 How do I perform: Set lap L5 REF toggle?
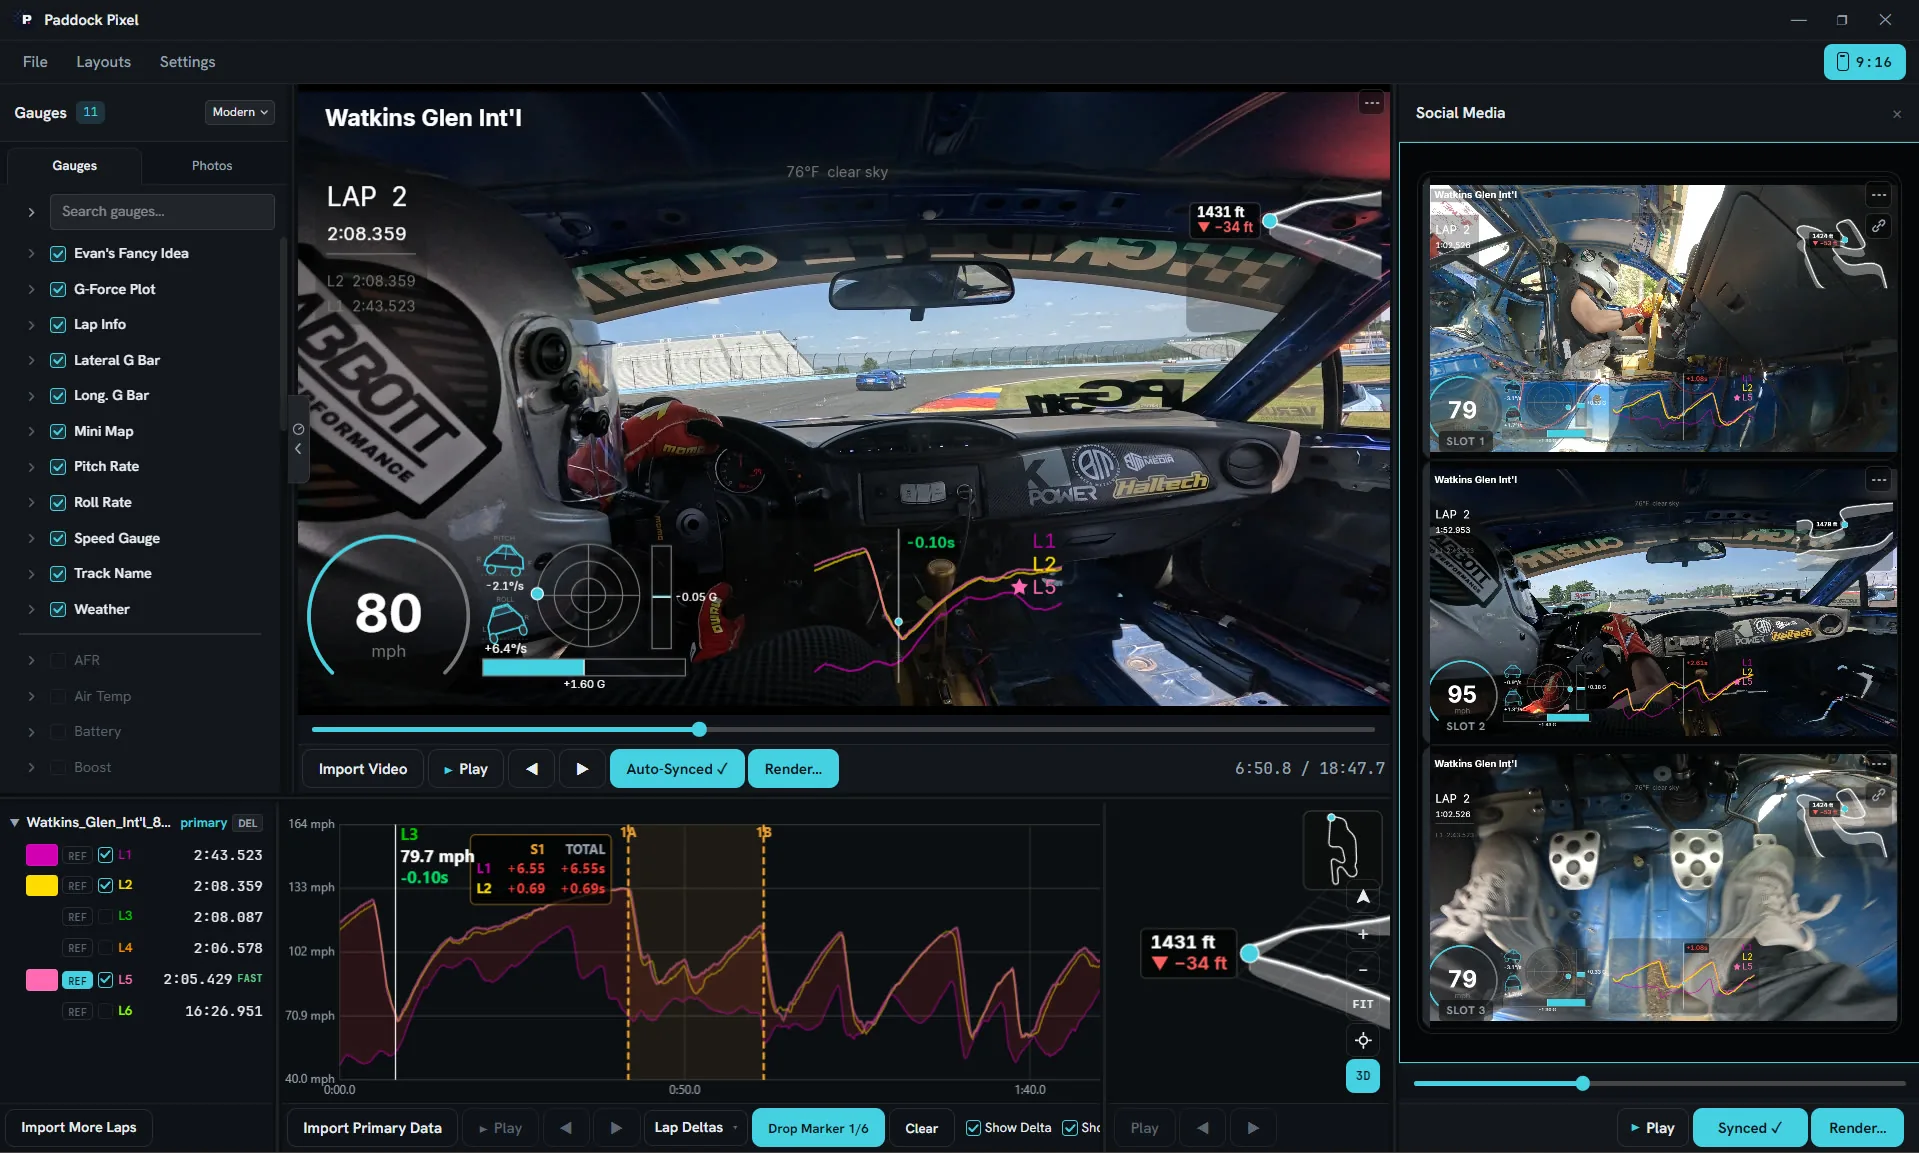(77, 980)
